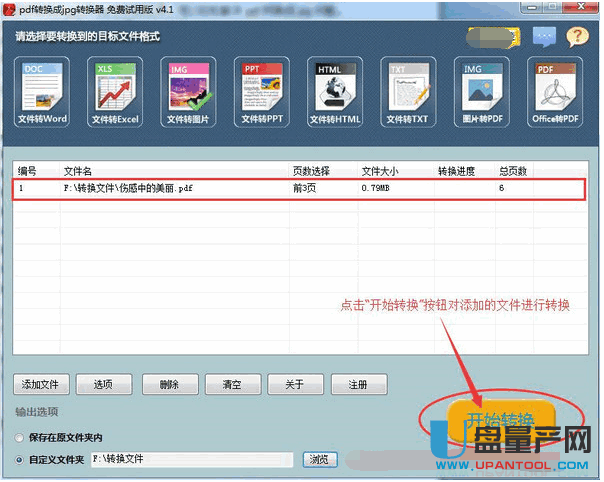Pick the 图片转PDF conversion icon
The image size is (604, 482).
[483, 92]
